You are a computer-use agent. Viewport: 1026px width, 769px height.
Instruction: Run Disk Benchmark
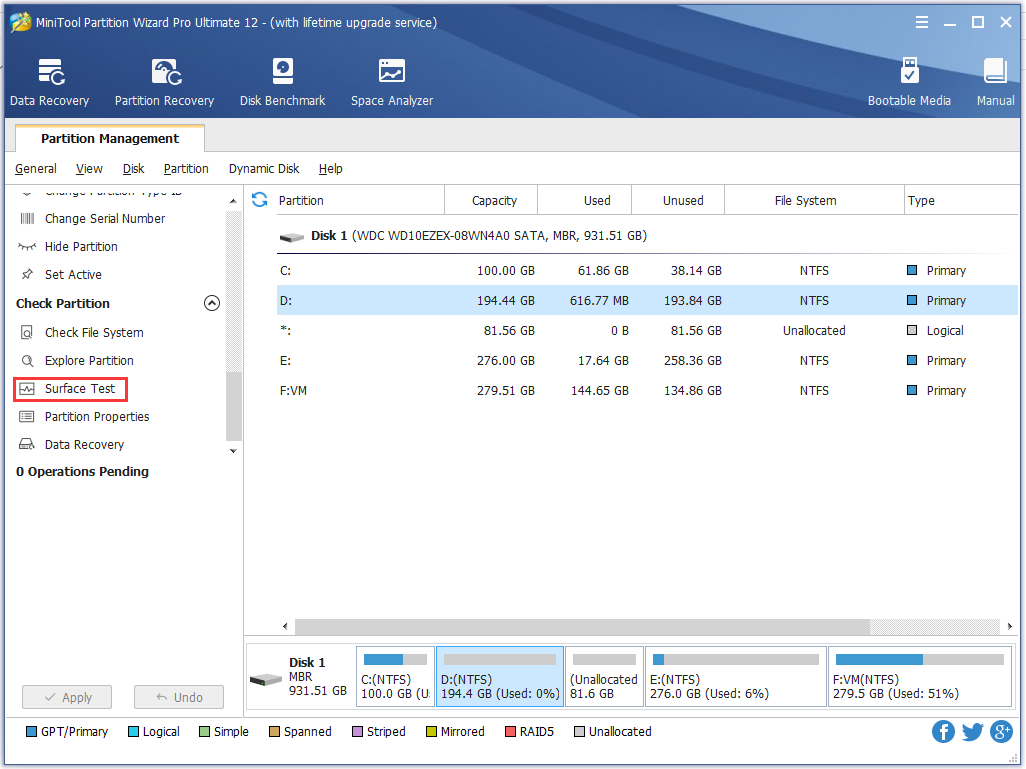tap(282, 80)
